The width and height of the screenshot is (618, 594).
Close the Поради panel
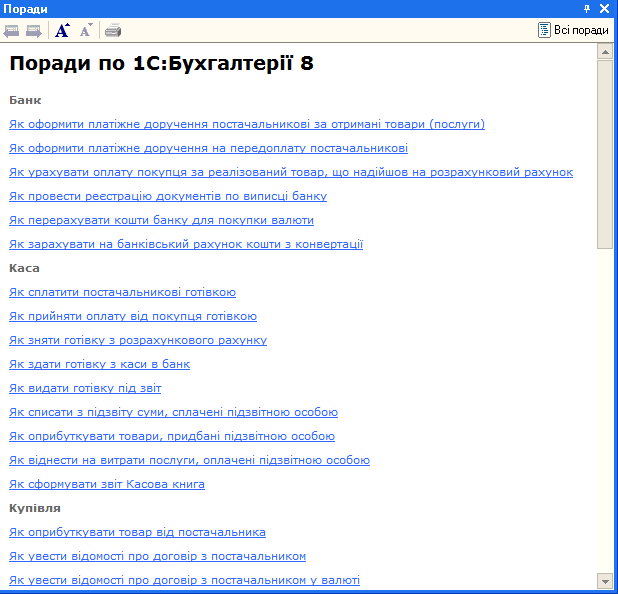click(604, 9)
